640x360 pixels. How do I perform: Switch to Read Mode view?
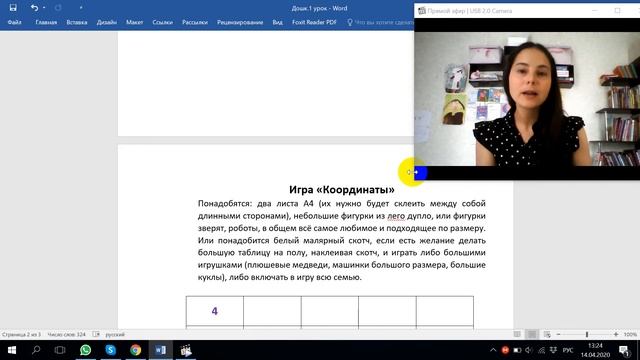[517, 334]
